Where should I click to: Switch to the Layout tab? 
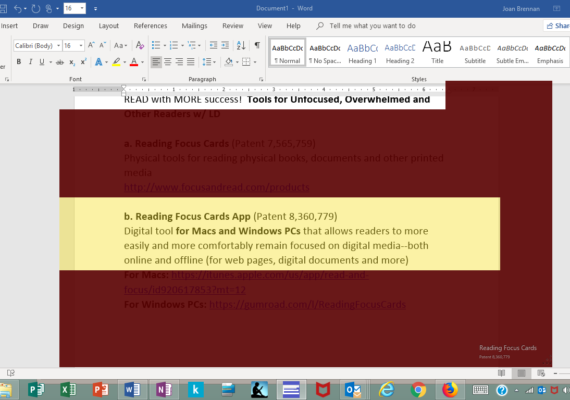109,26
